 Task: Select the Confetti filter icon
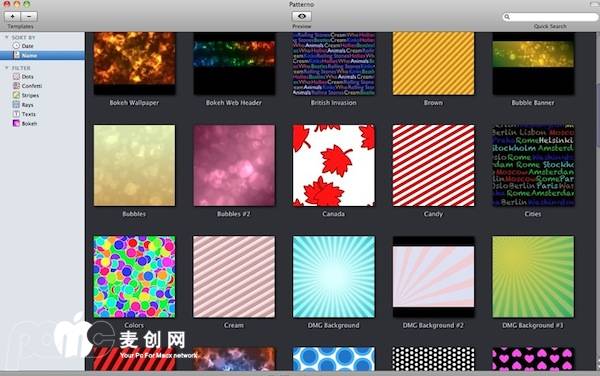[x=16, y=86]
